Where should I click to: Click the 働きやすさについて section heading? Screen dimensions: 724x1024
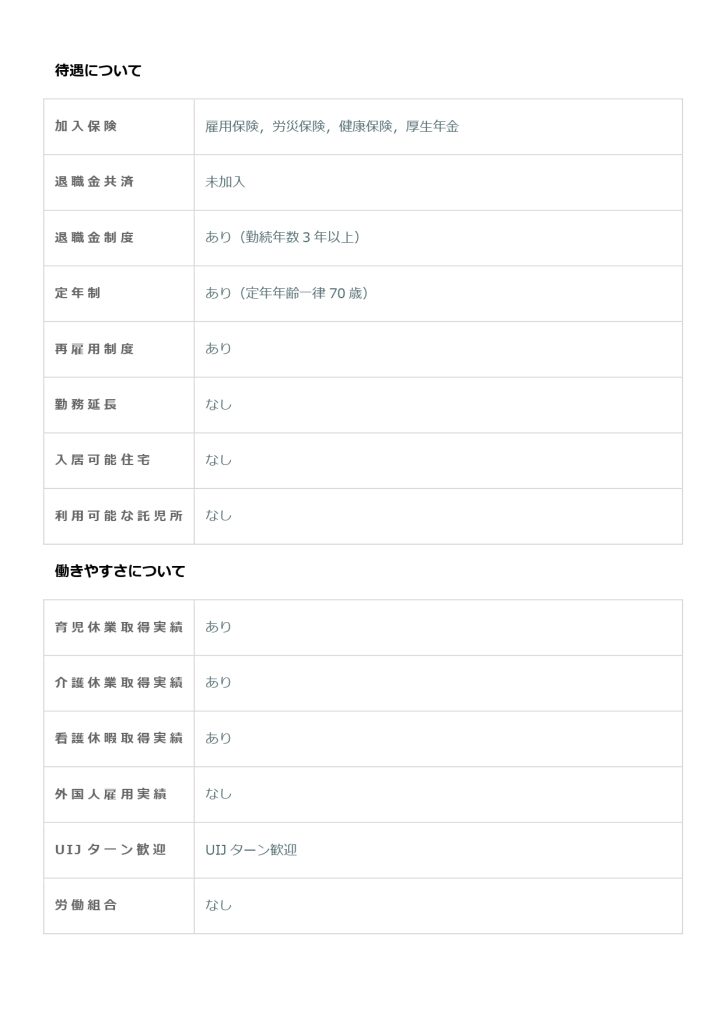120,571
